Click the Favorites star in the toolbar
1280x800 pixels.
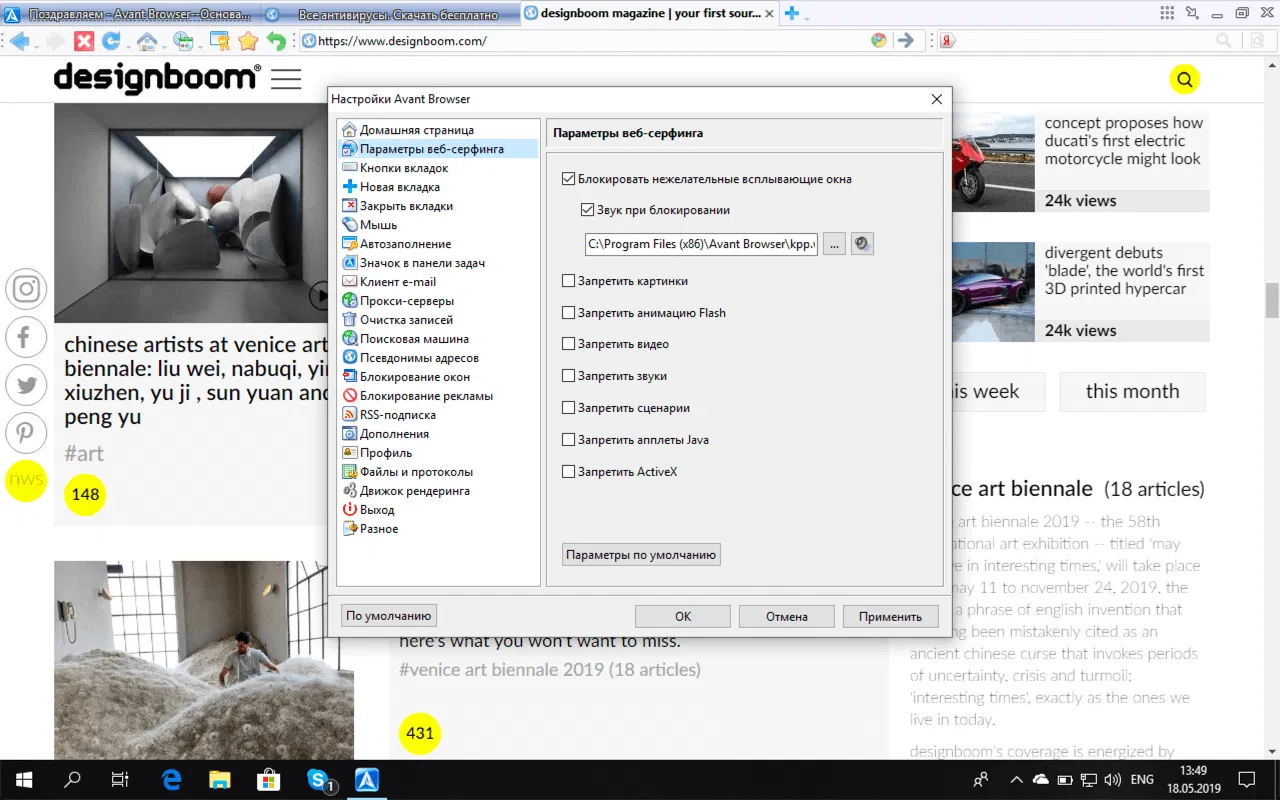pyautogui.click(x=248, y=41)
